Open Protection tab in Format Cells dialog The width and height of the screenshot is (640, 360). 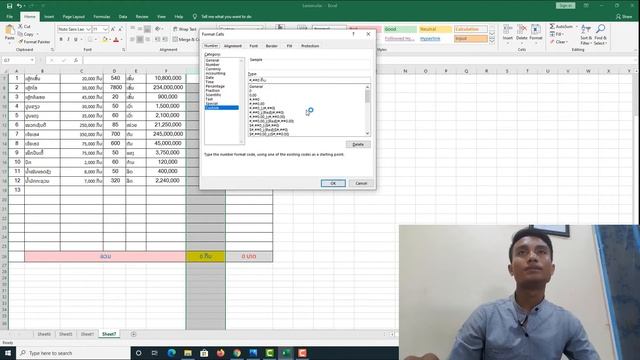(x=310, y=46)
